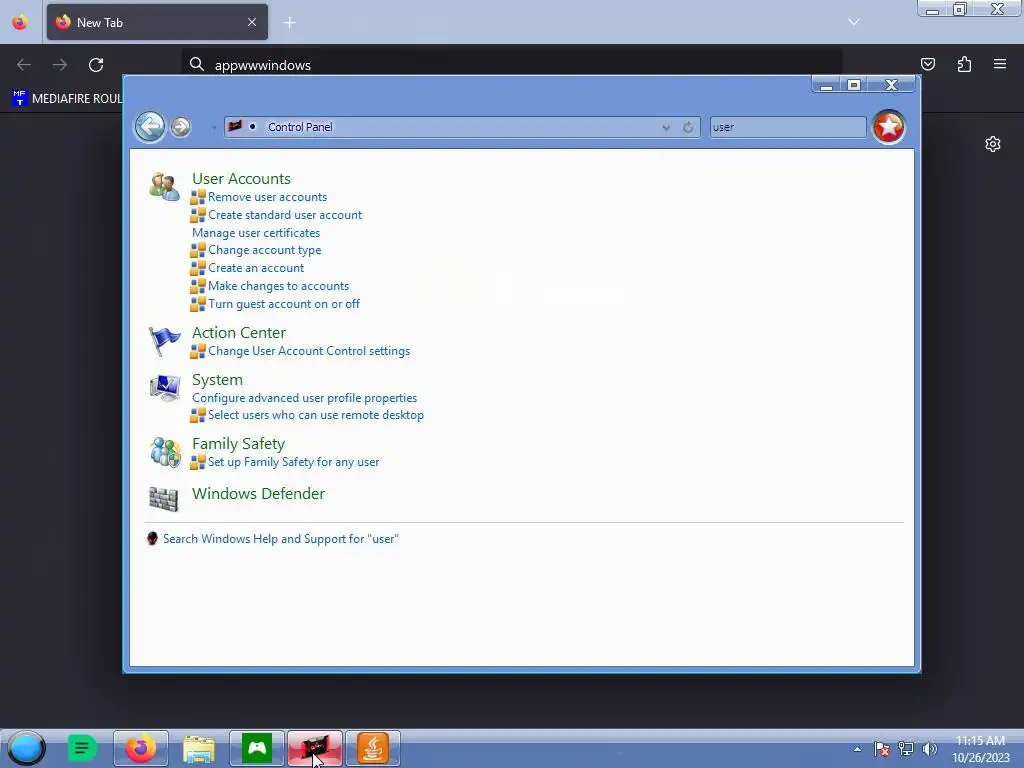Click the Control Panel back arrow button

pyautogui.click(x=150, y=127)
